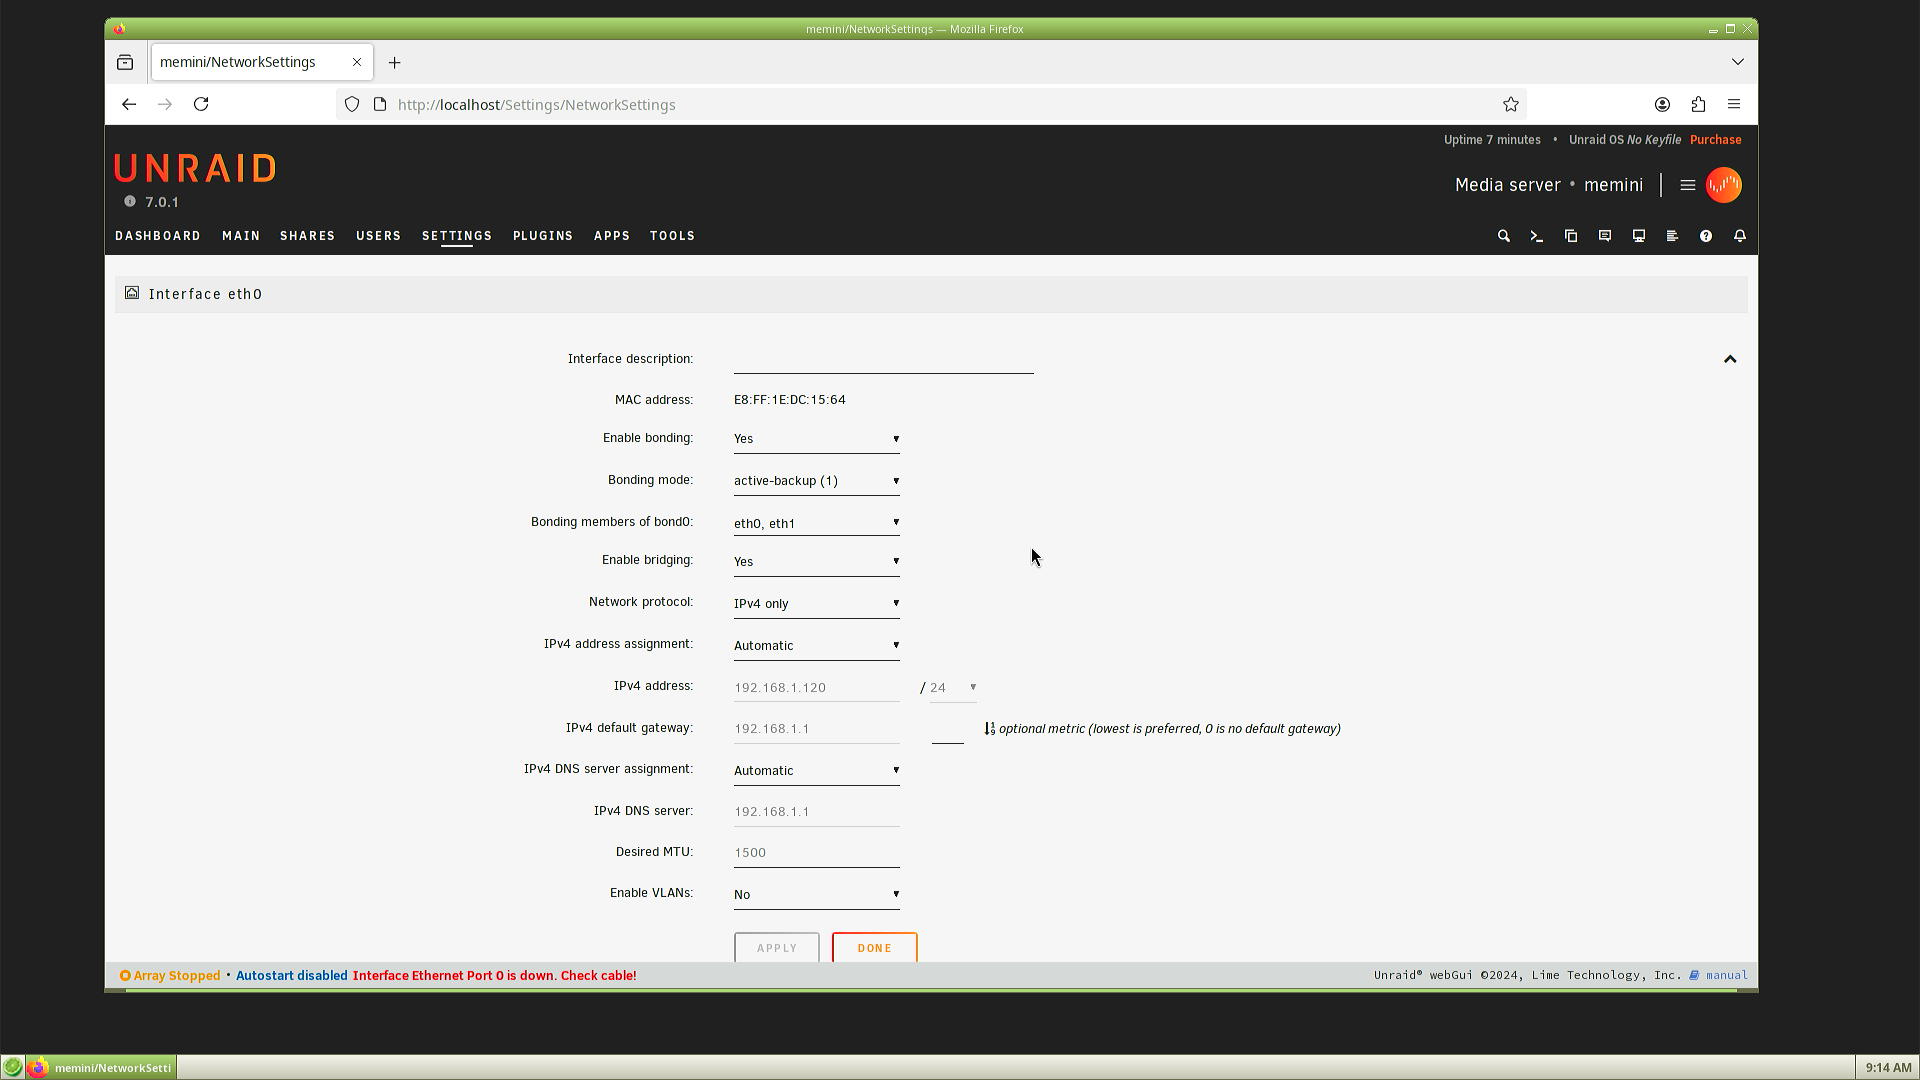Open the Firefox extensions icon
The height and width of the screenshot is (1080, 1920).
(1698, 104)
